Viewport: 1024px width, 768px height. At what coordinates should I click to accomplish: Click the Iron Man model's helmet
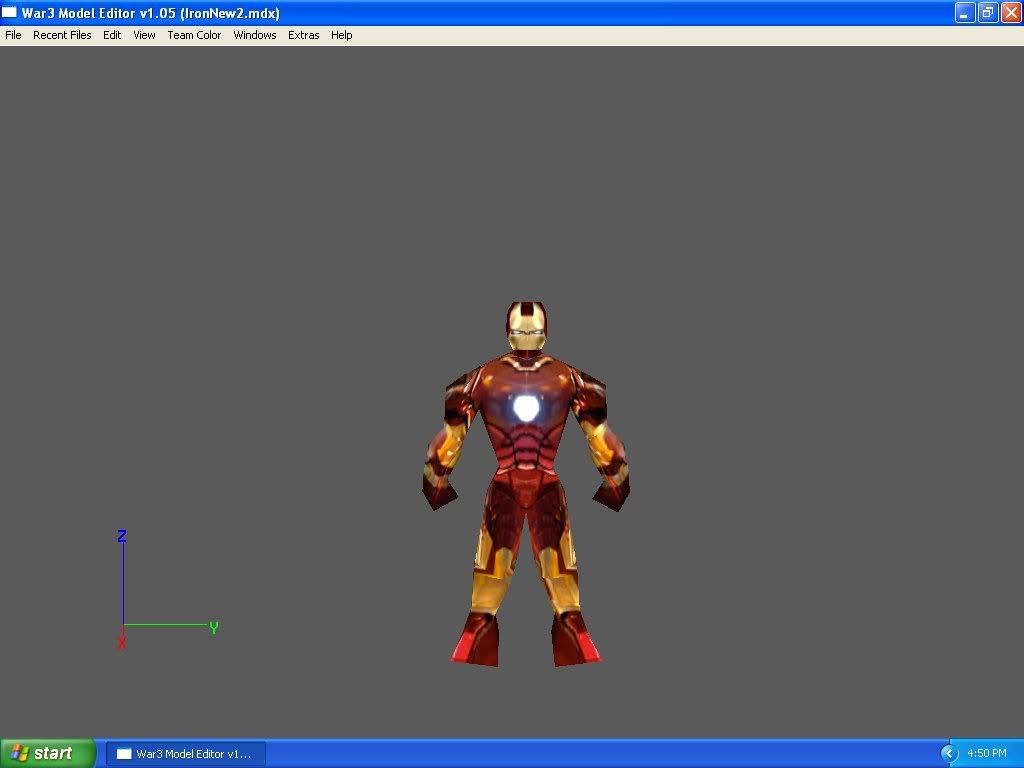(526, 327)
